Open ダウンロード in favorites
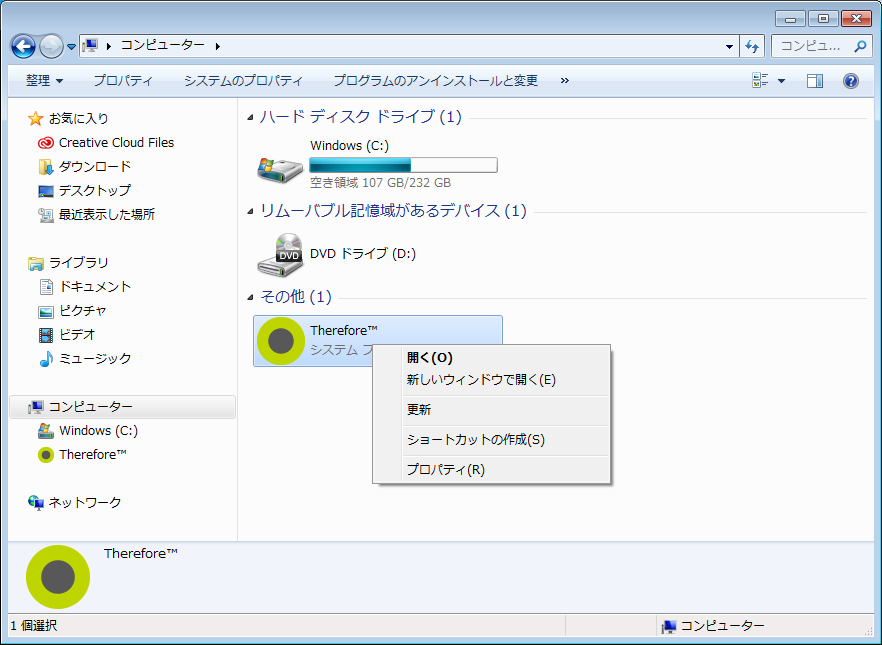 (95, 166)
